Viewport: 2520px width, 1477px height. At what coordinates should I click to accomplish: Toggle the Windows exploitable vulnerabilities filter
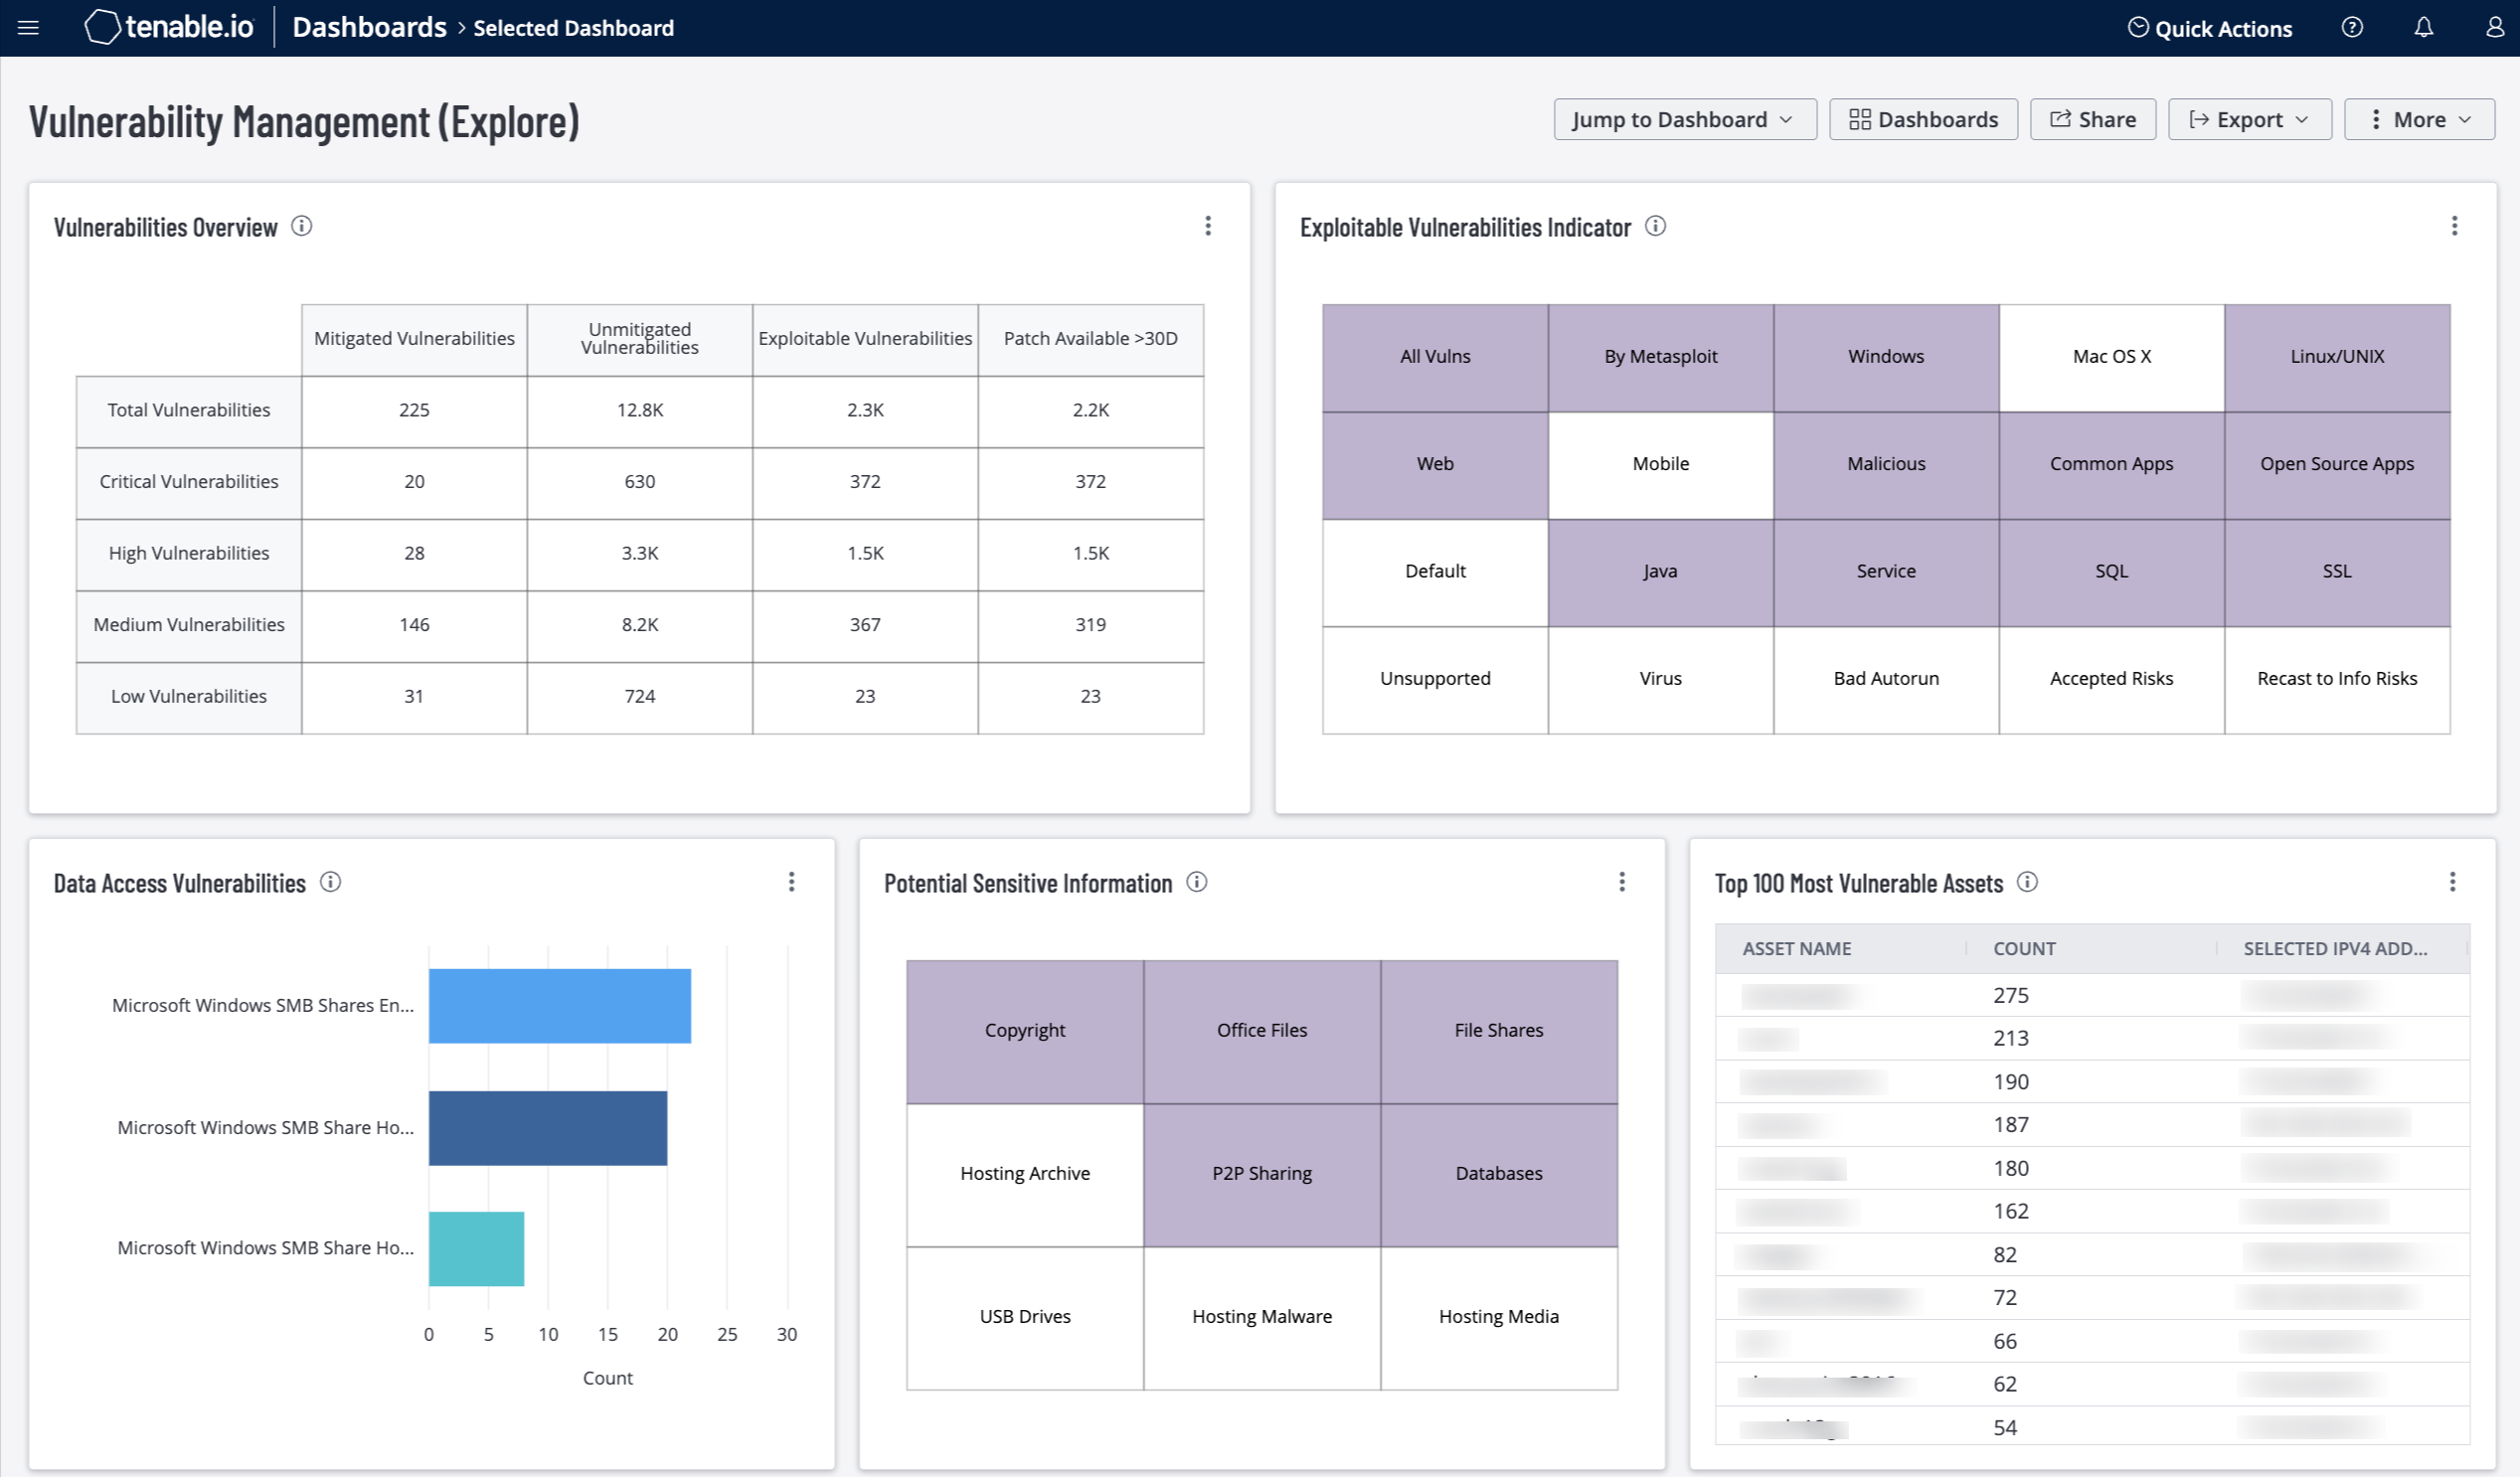coord(1884,354)
